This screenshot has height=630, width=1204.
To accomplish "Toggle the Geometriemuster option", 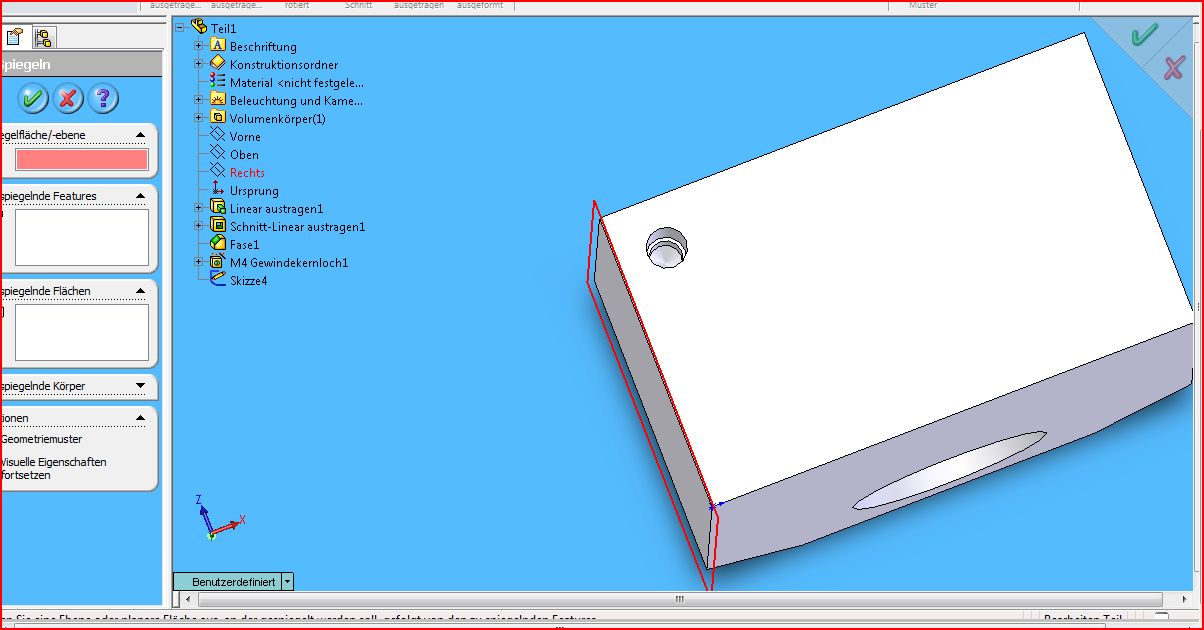I will pos(42,439).
